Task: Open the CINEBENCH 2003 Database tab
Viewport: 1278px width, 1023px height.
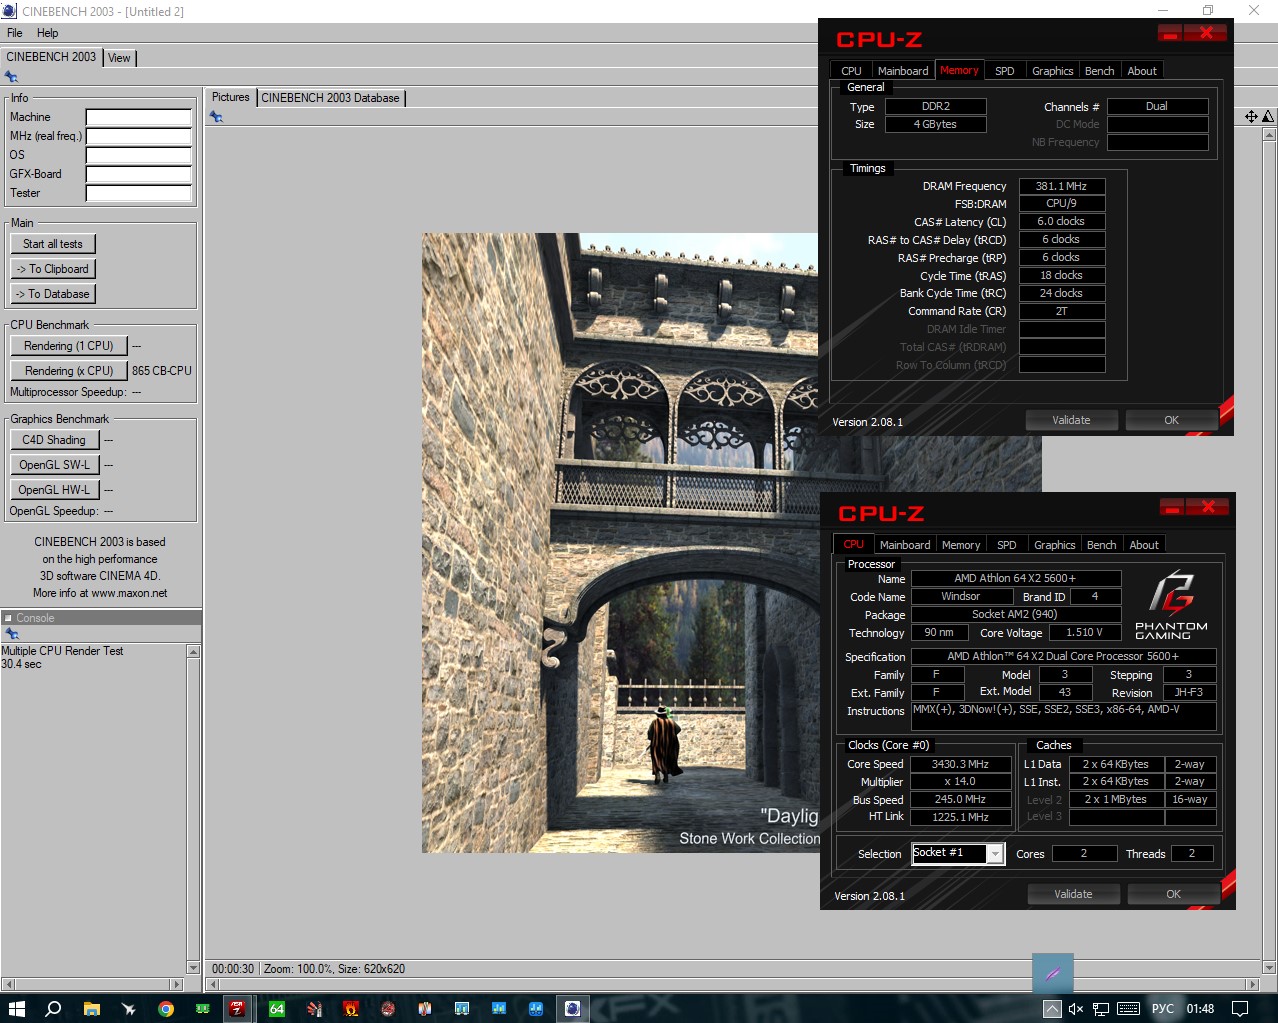Action: [330, 98]
